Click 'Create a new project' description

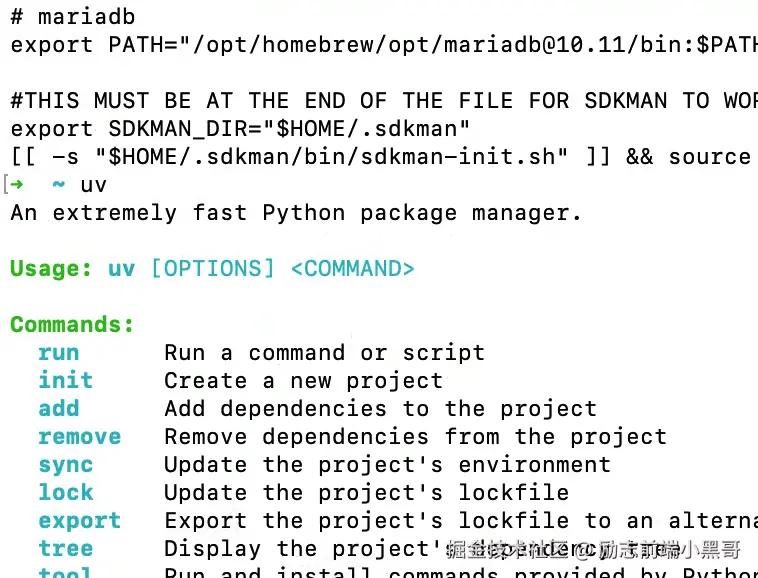[x=303, y=381]
